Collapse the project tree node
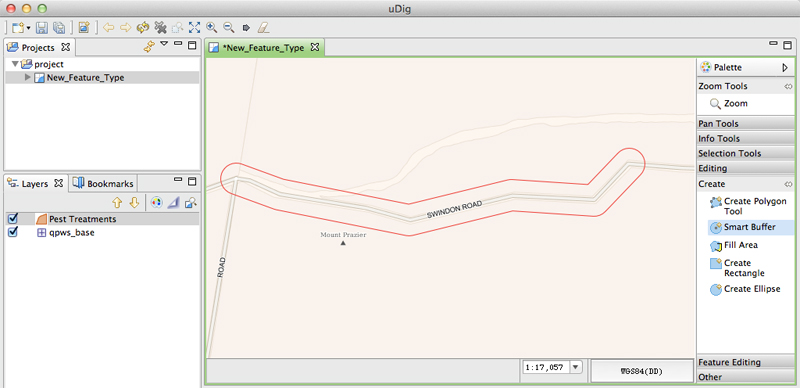 pyautogui.click(x=15, y=64)
